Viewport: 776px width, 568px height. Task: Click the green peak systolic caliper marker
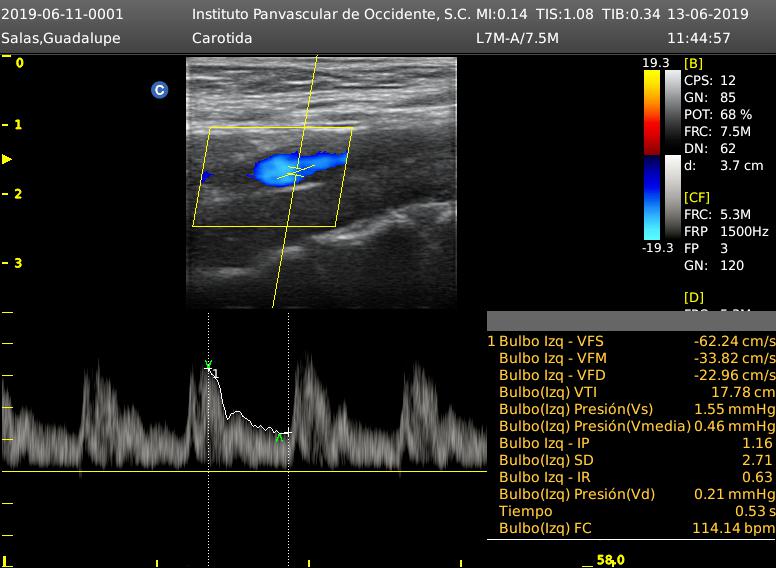[208, 365]
